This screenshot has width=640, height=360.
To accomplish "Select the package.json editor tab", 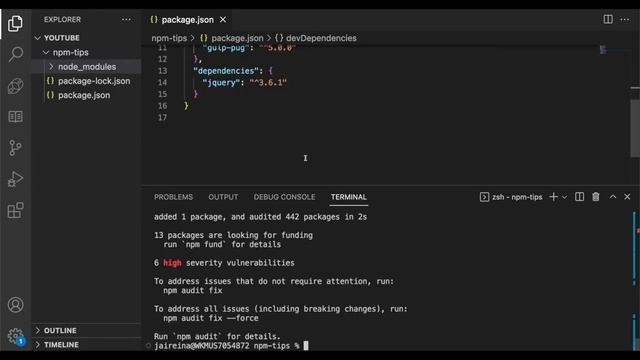I will point(187,20).
